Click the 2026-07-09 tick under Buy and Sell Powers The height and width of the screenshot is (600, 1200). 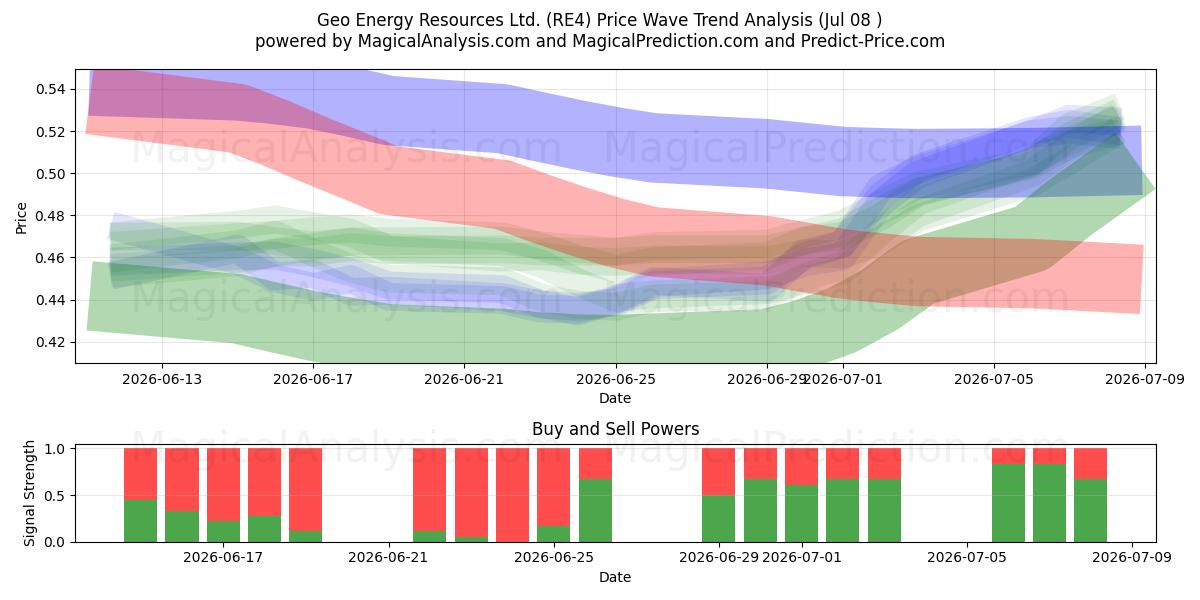point(1132,558)
